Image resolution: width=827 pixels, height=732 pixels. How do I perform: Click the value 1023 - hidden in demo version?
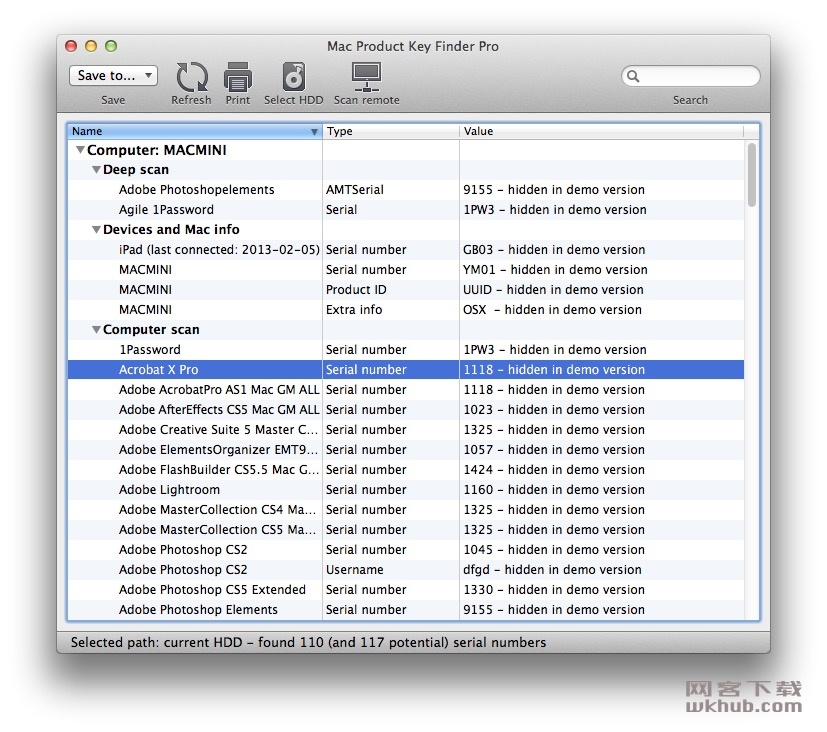(554, 410)
